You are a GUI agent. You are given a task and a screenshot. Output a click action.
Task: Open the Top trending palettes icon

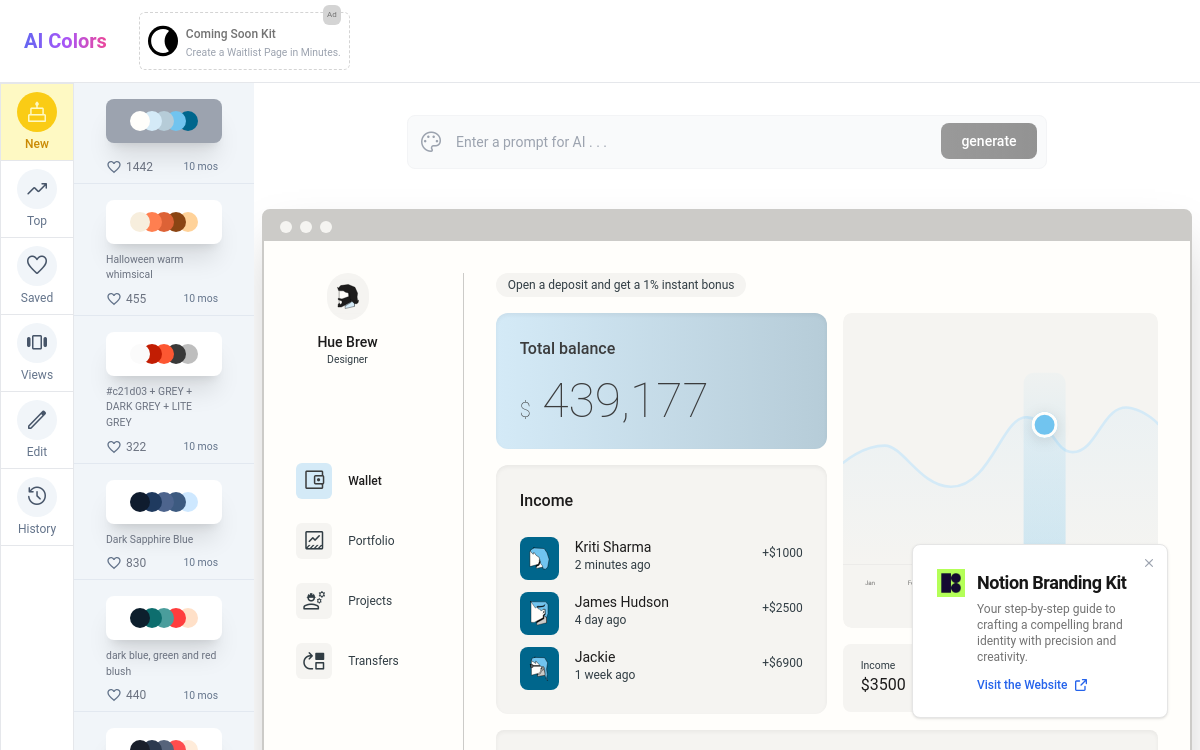click(x=37, y=189)
